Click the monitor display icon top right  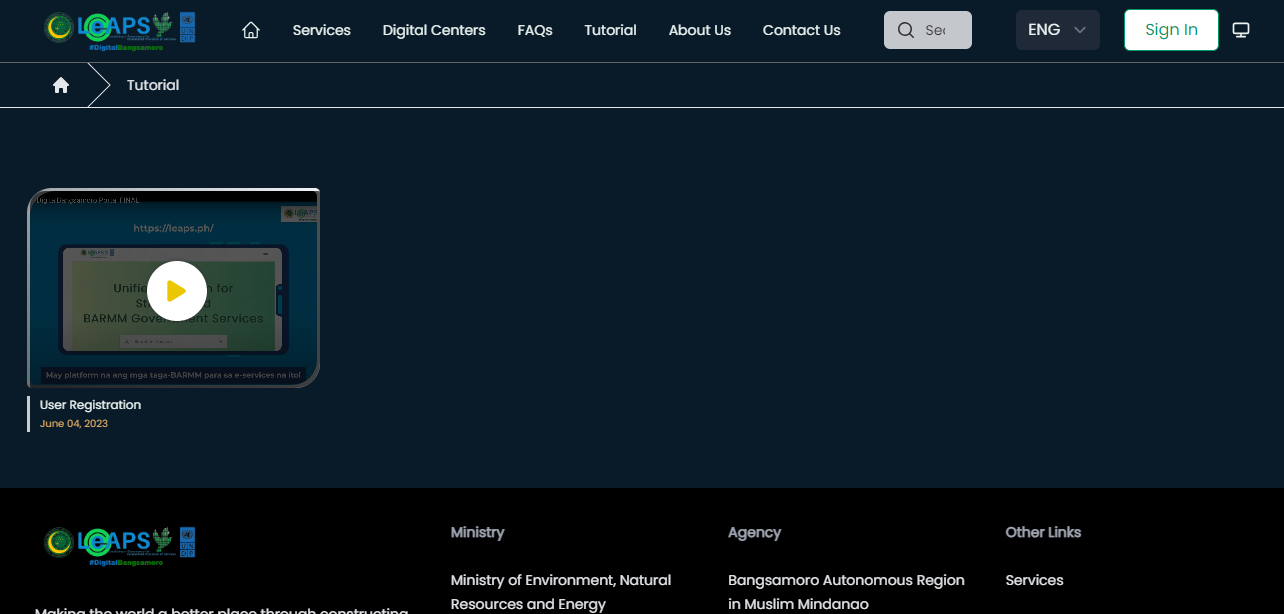[1241, 30]
